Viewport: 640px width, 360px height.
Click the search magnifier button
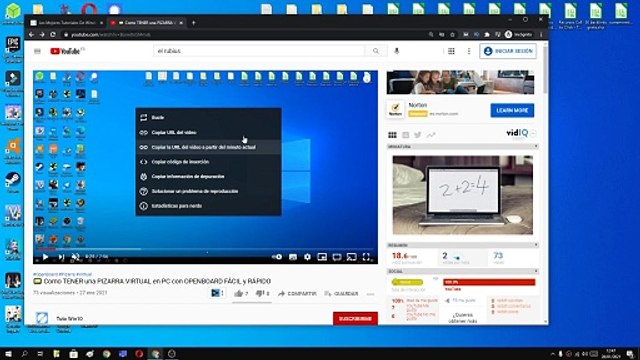click(376, 51)
